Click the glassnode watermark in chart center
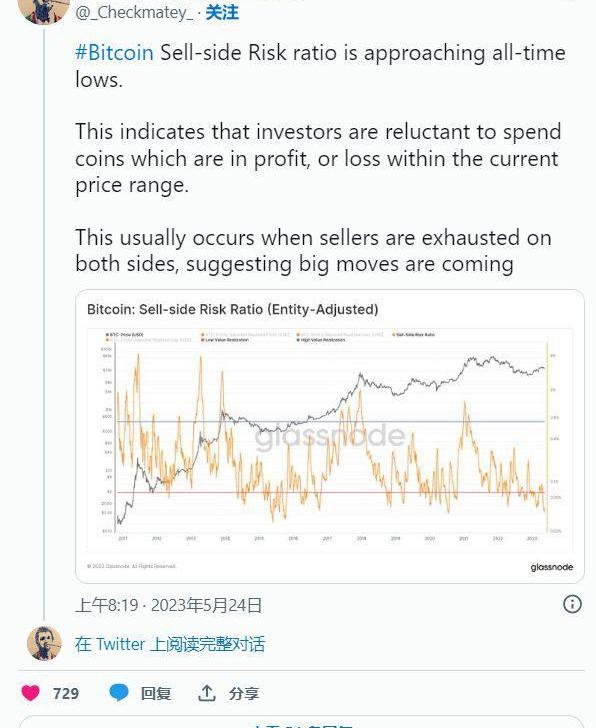Image resolution: width=596 pixels, height=728 pixels. click(x=330, y=436)
